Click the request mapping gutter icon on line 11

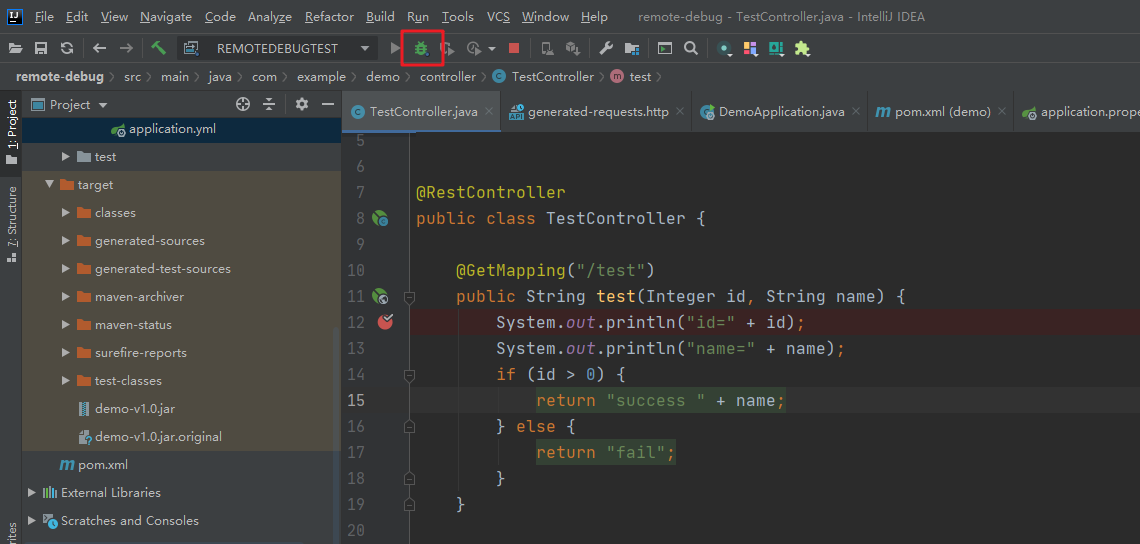coord(380,297)
